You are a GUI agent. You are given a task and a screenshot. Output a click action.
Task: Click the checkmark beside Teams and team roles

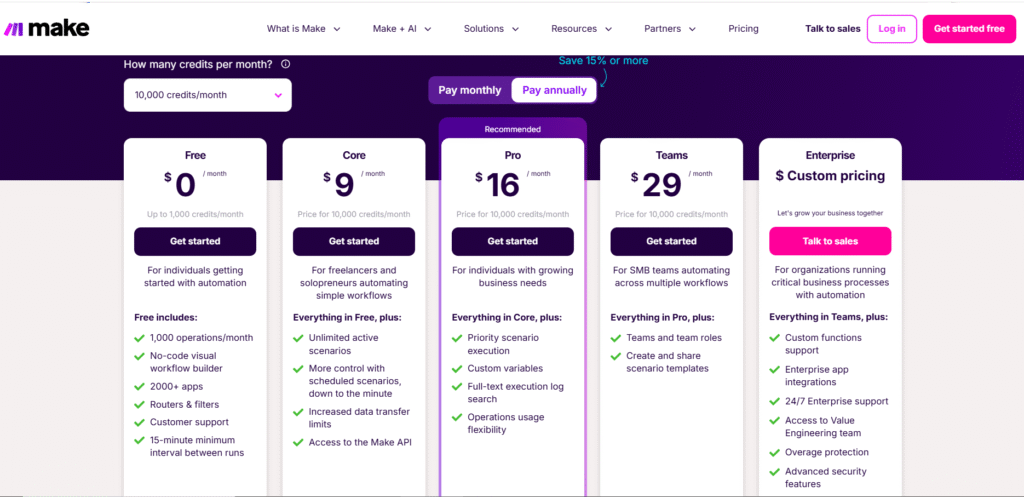pos(616,338)
